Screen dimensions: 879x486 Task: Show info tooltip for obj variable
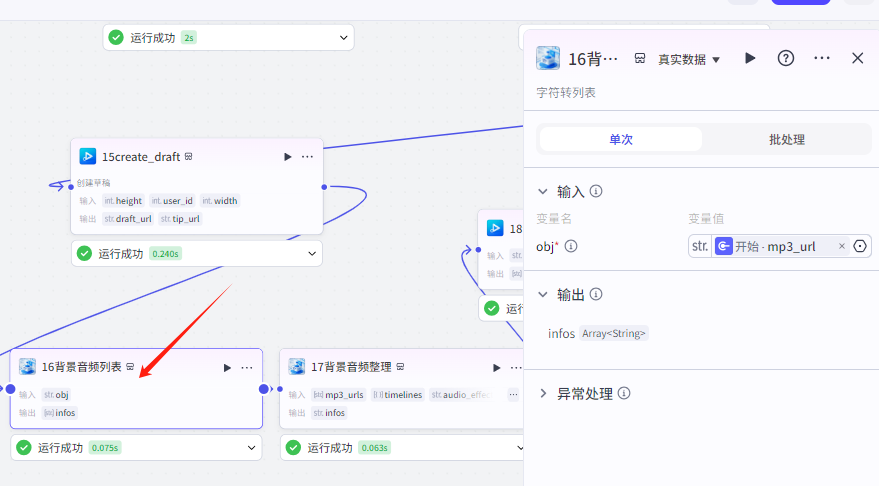[x=571, y=246]
